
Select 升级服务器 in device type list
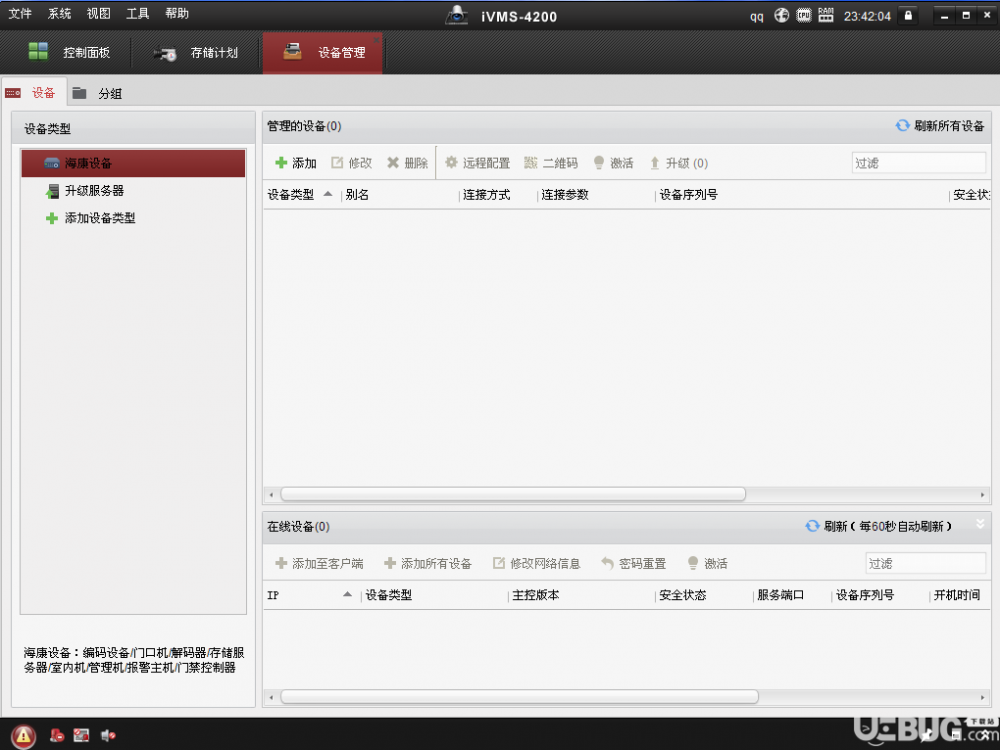[x=94, y=191]
